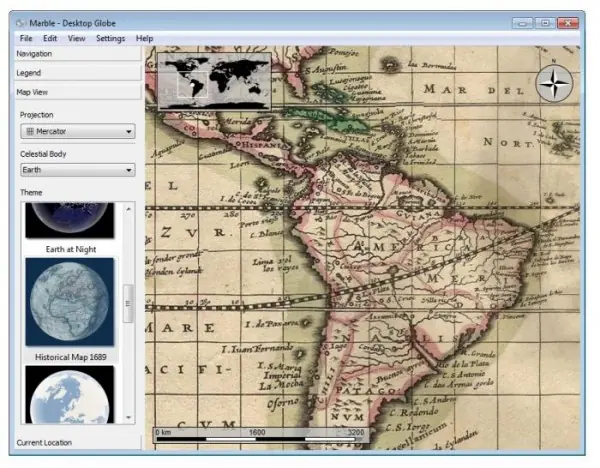600x468 pixels.
Task: Open the Current Location tab
Action: [x=78, y=442]
